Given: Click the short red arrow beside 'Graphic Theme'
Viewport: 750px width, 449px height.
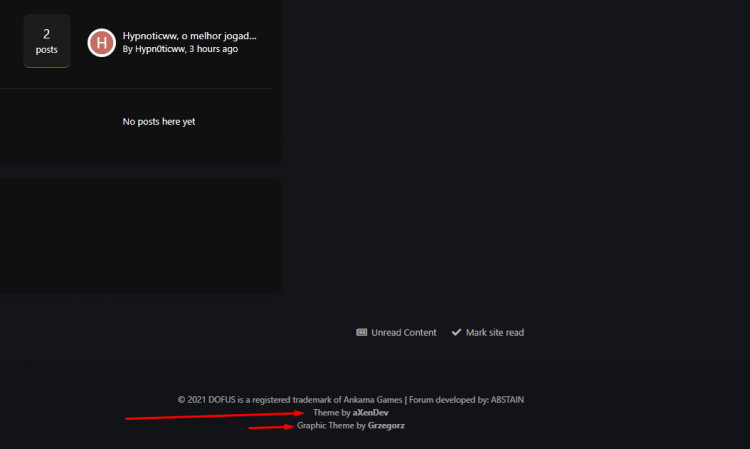Looking at the screenshot, I should pyautogui.click(x=271, y=427).
